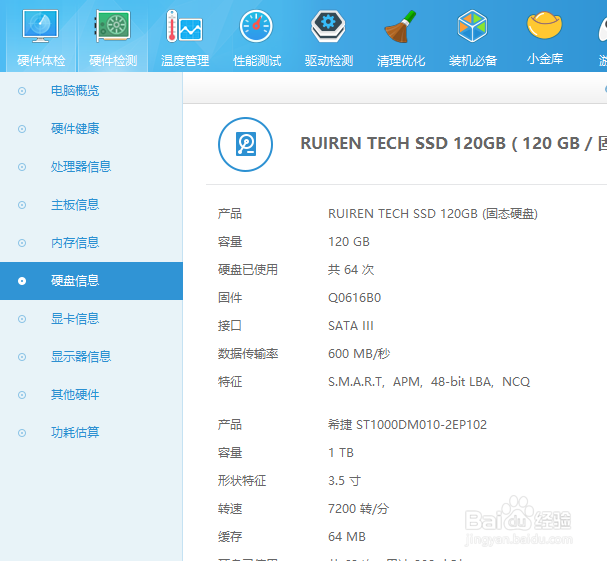Screen dimensions: 607x561
Task: Open 显卡信息 in sidebar
Action: pyautogui.click(x=75, y=319)
